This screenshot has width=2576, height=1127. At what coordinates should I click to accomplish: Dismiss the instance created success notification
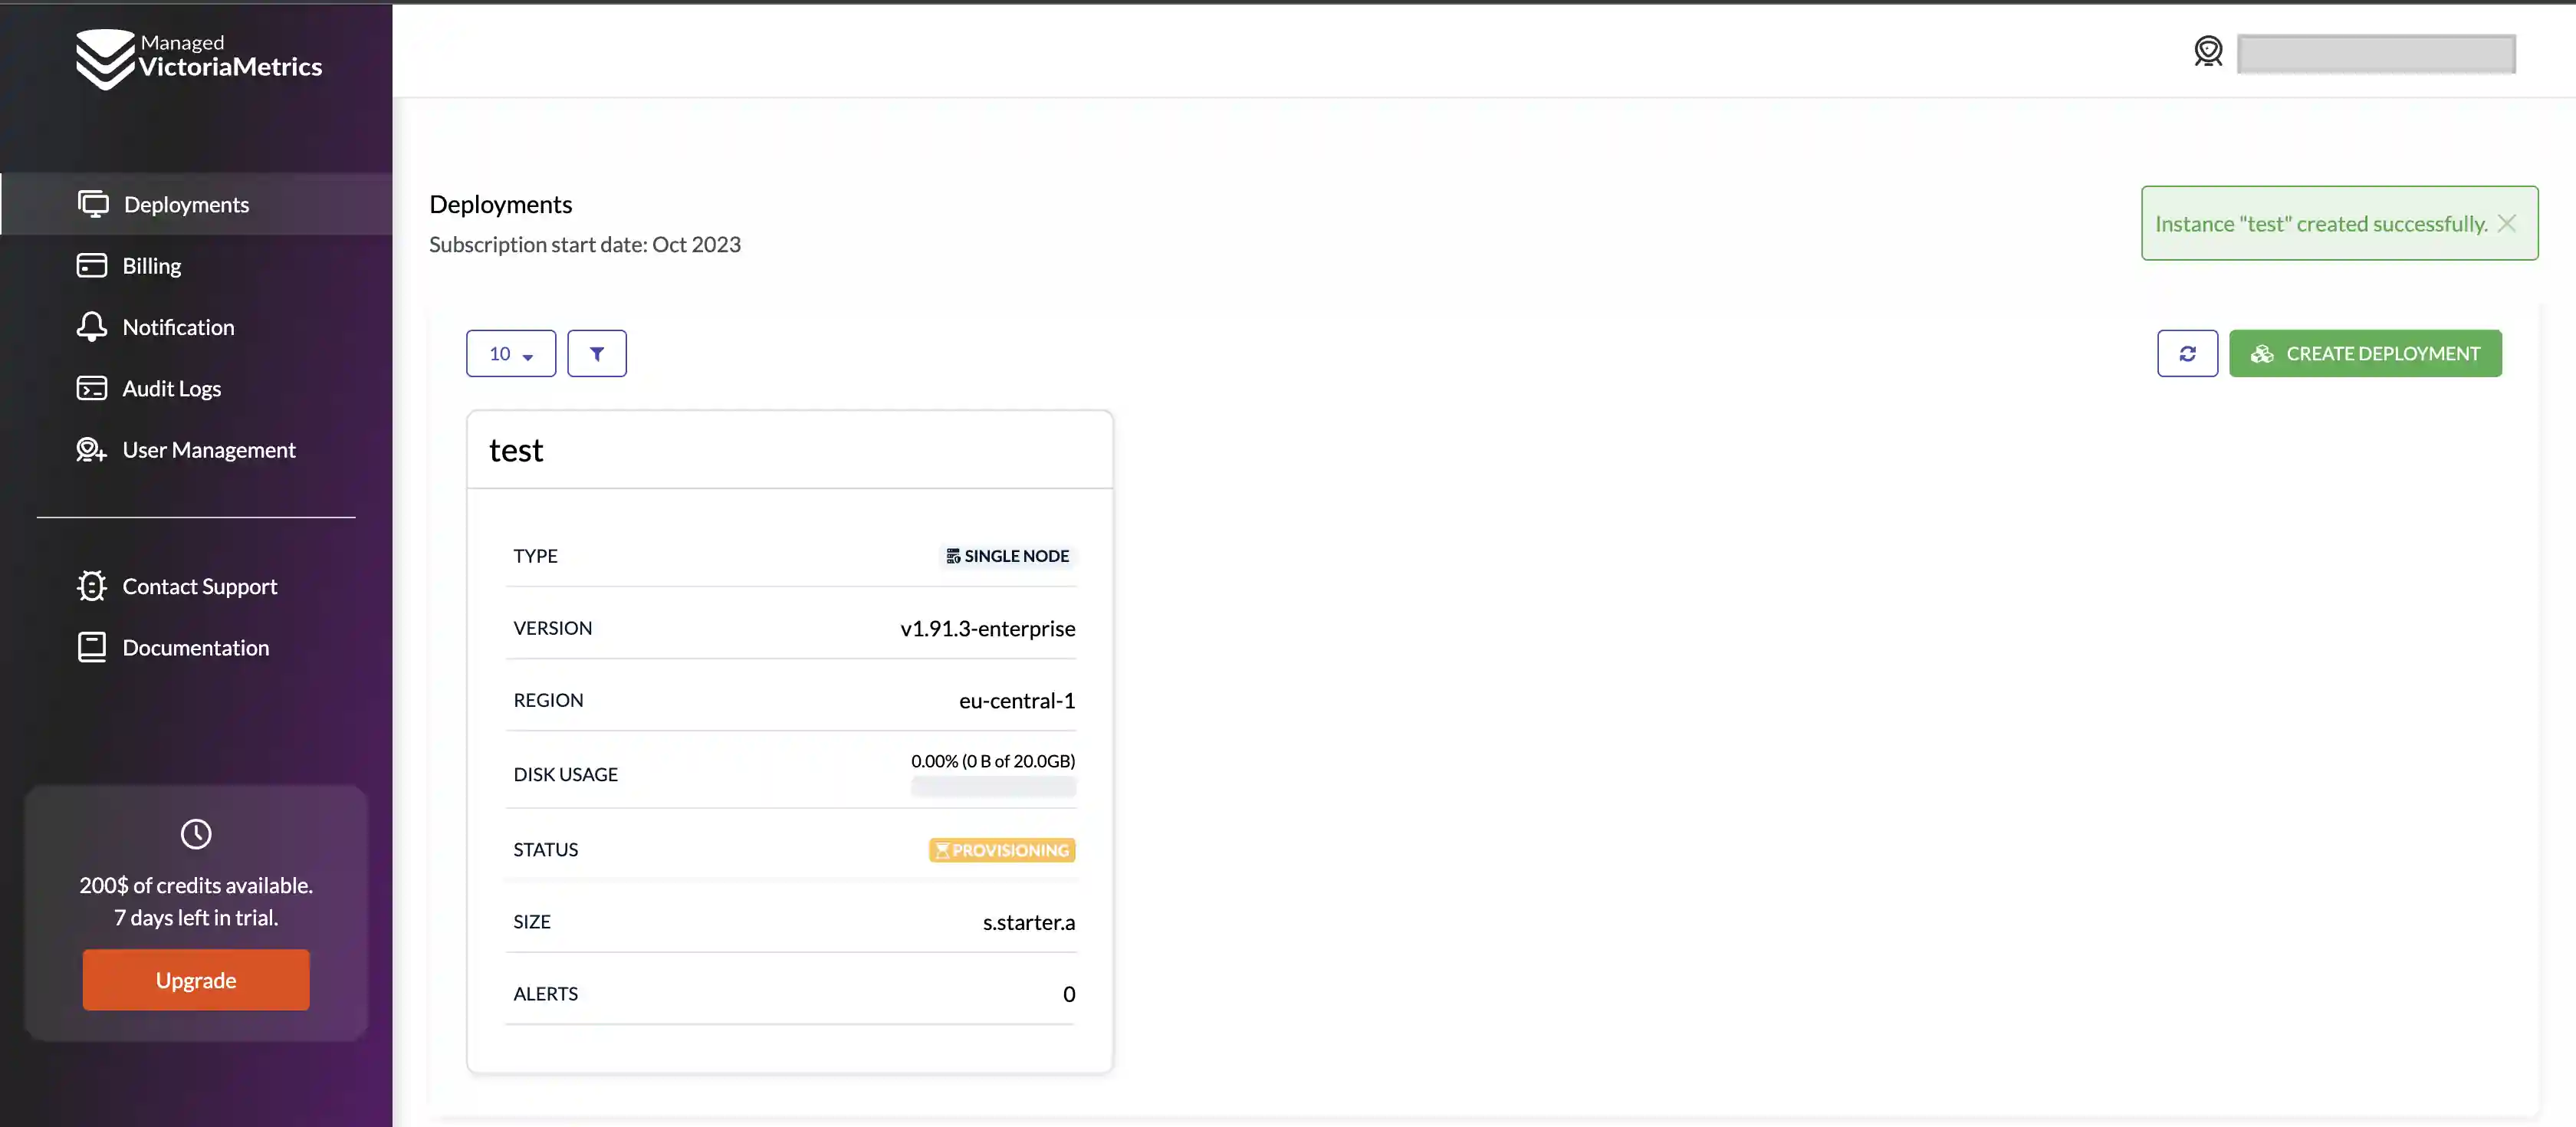point(2509,223)
